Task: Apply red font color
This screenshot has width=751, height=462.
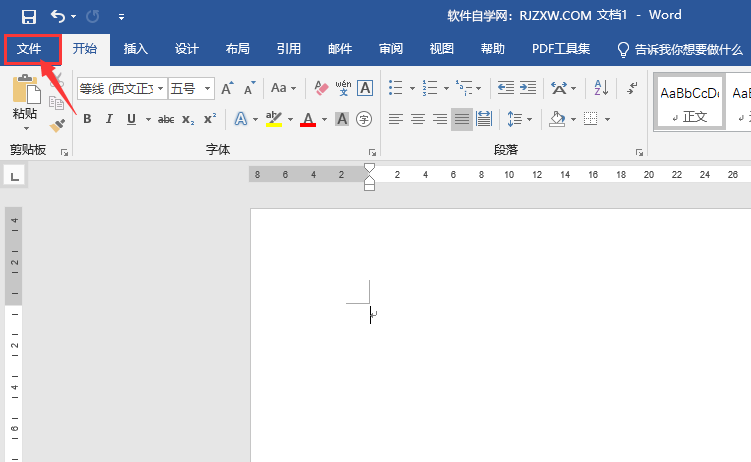Action: [x=308, y=119]
